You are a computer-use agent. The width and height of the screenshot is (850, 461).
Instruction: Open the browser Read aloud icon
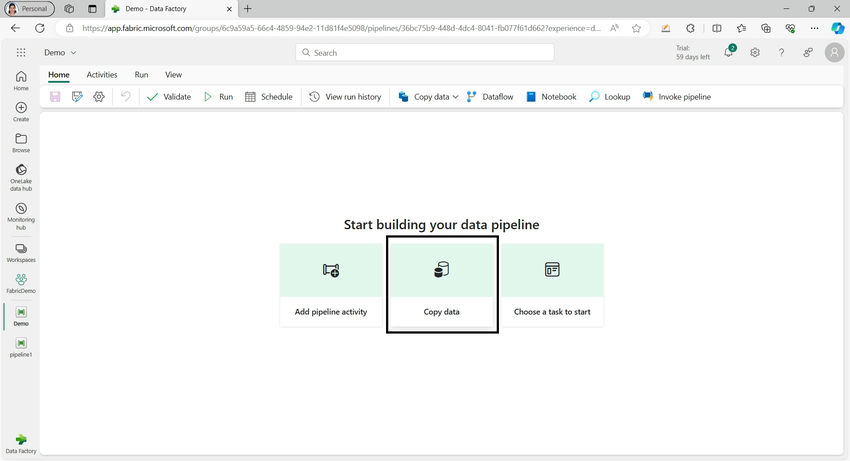614,28
